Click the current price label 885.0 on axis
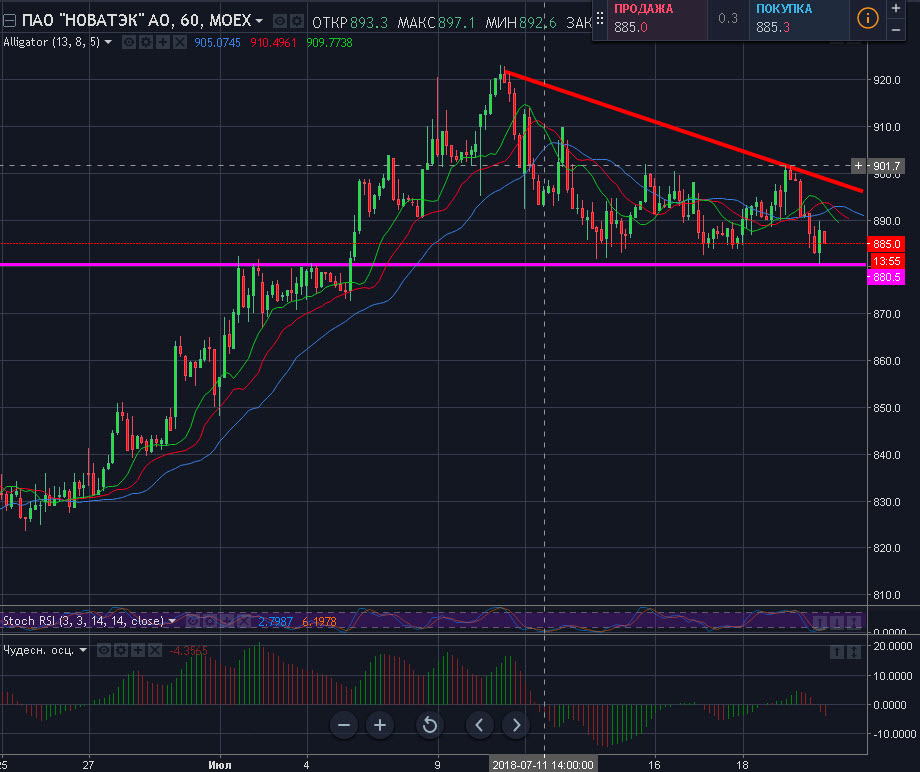The width and height of the screenshot is (920, 772). [887, 244]
